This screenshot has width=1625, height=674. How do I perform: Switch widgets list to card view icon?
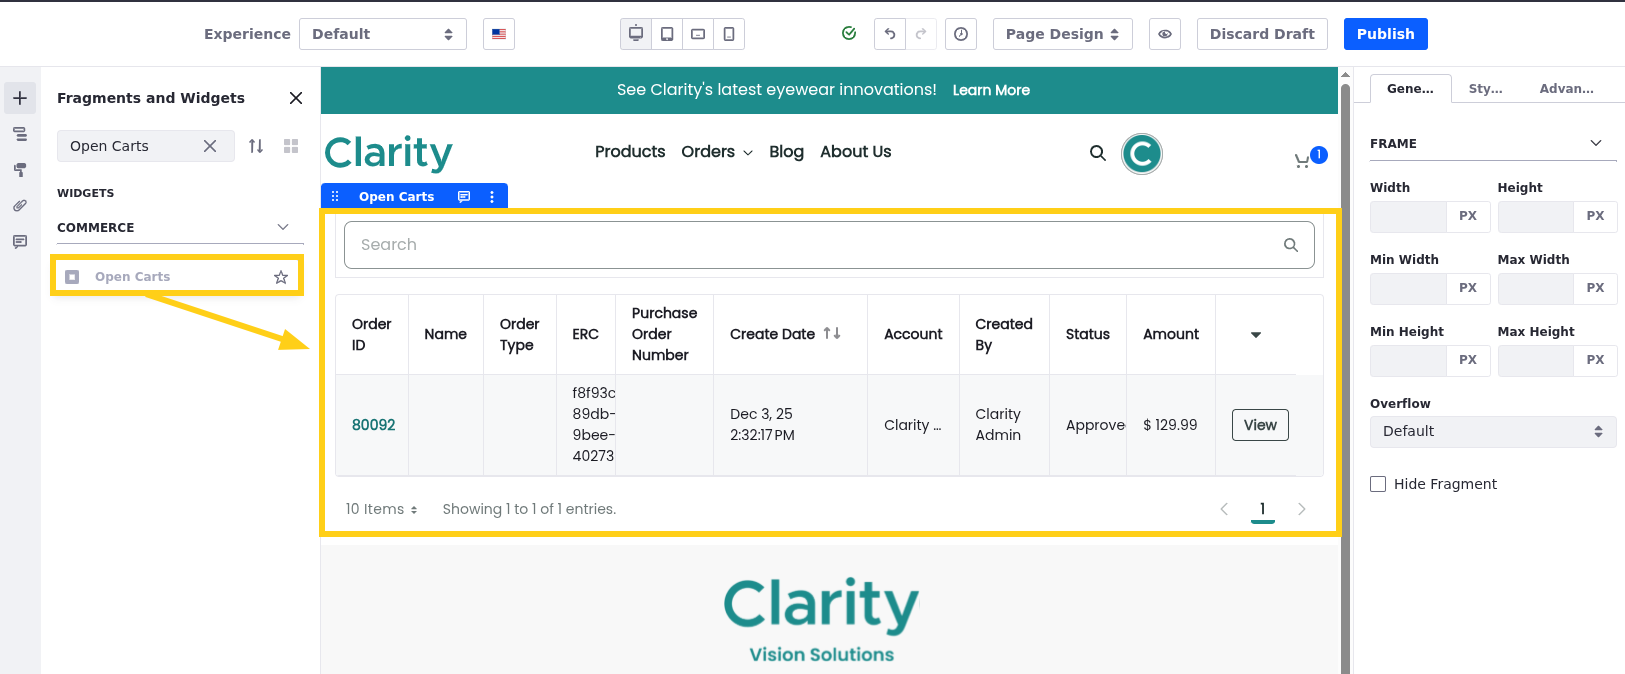point(291,146)
